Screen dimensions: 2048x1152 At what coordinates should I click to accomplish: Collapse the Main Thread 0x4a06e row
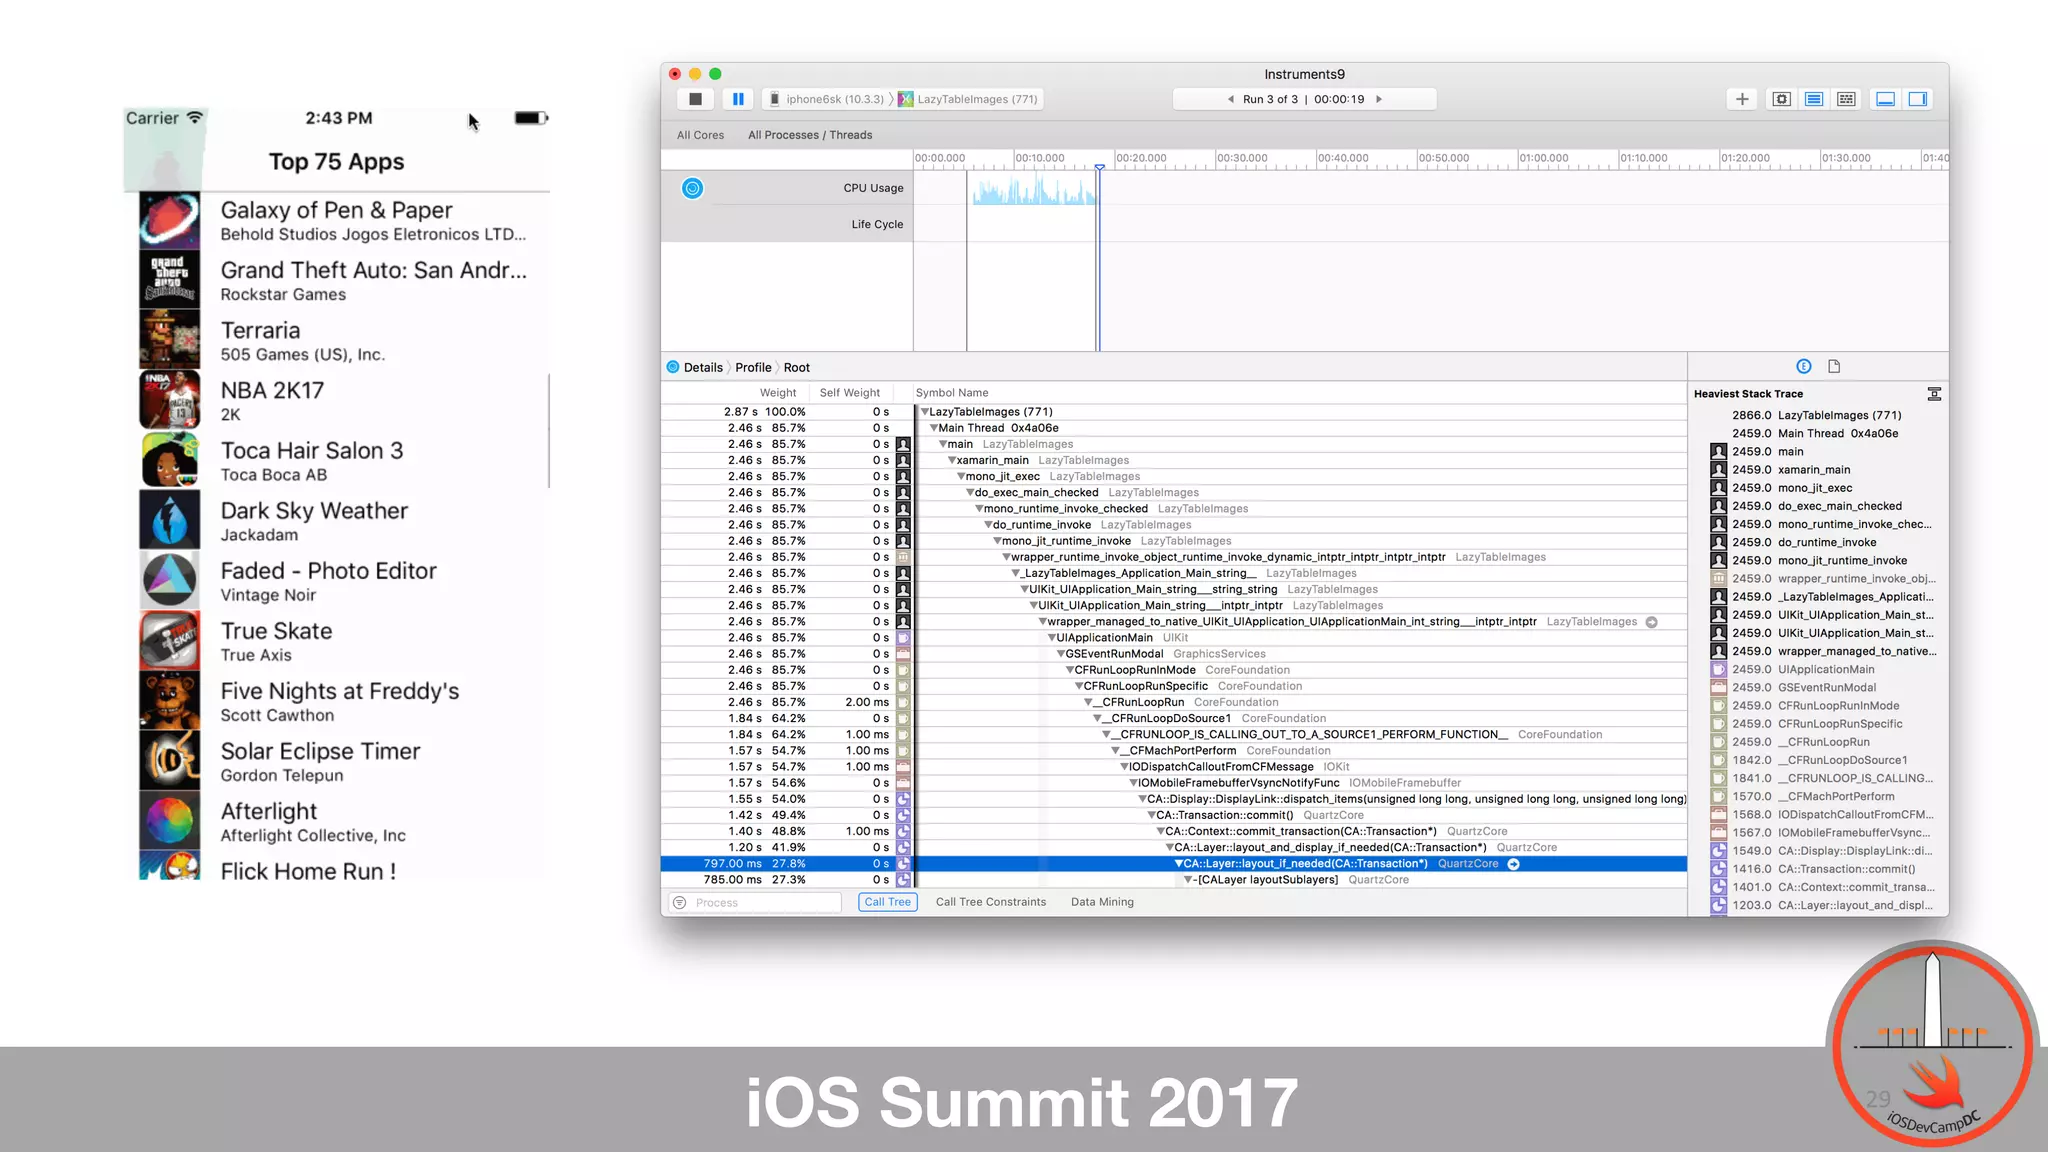[934, 428]
